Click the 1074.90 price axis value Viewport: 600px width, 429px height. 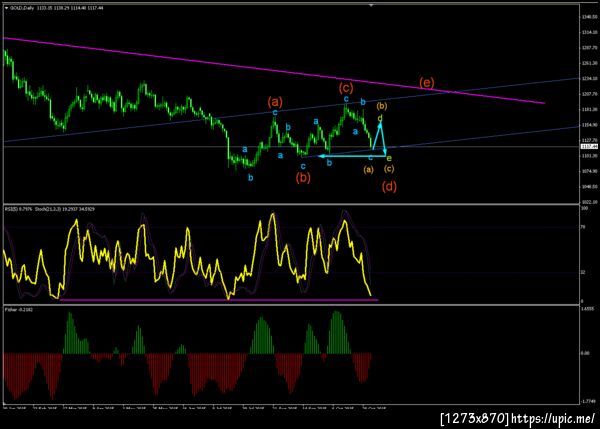(x=589, y=171)
